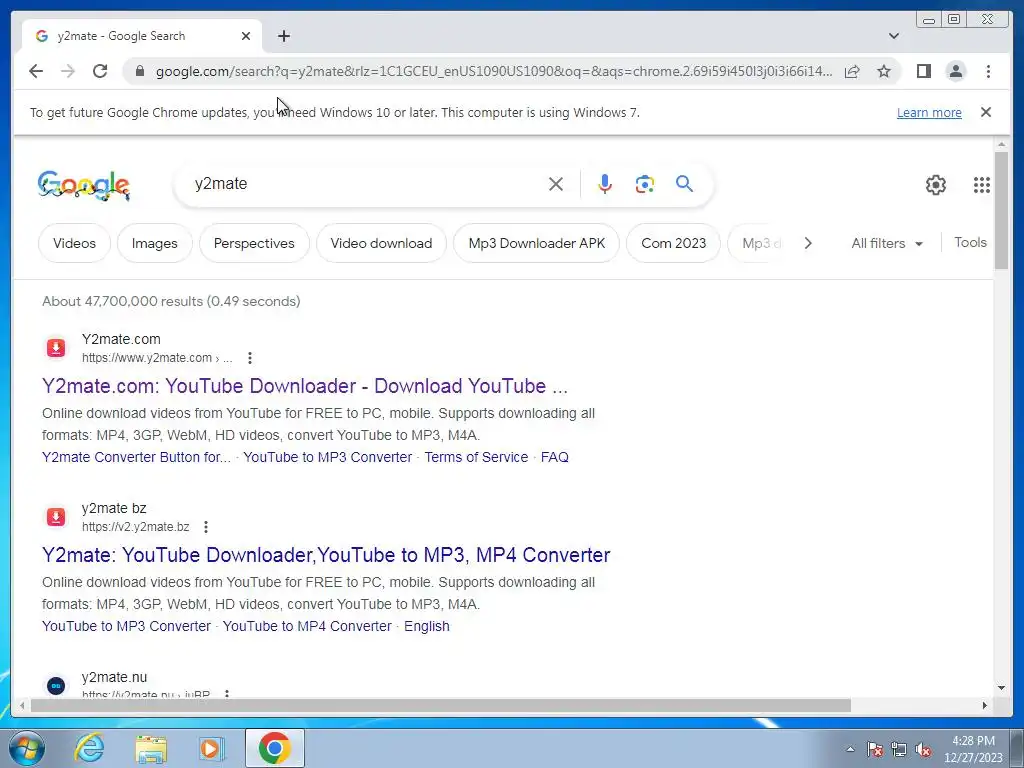Search by image with Google Lens
Screen dimensions: 1024x768
coord(645,184)
